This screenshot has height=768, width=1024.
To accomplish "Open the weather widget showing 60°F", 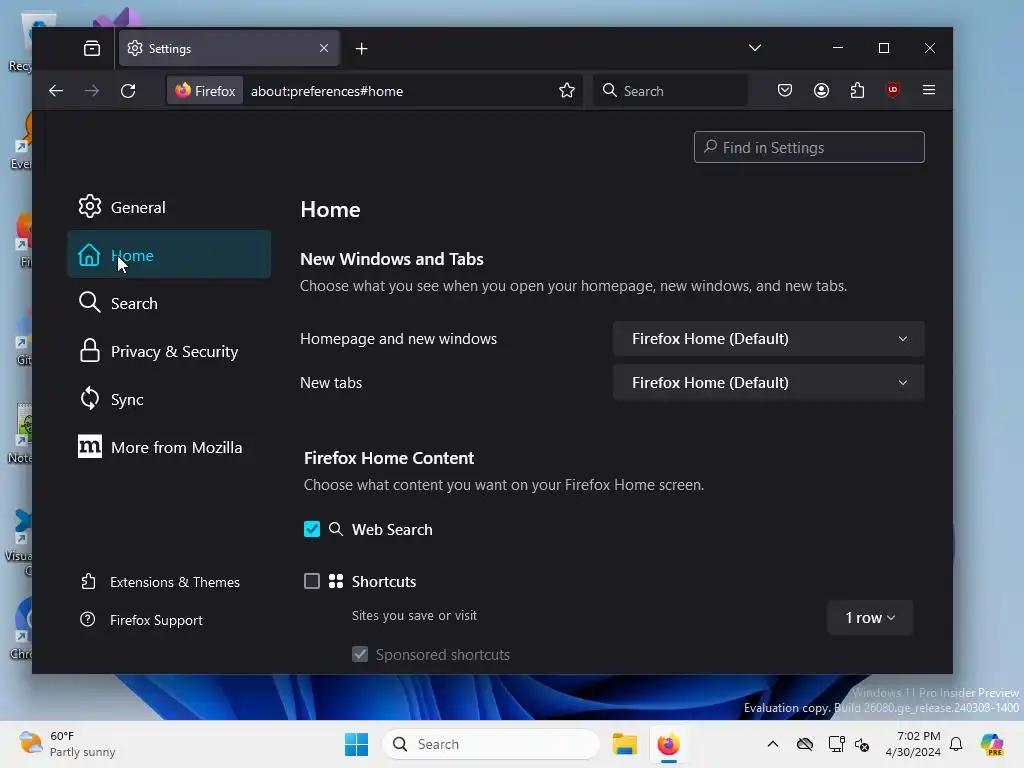I will tap(67, 744).
